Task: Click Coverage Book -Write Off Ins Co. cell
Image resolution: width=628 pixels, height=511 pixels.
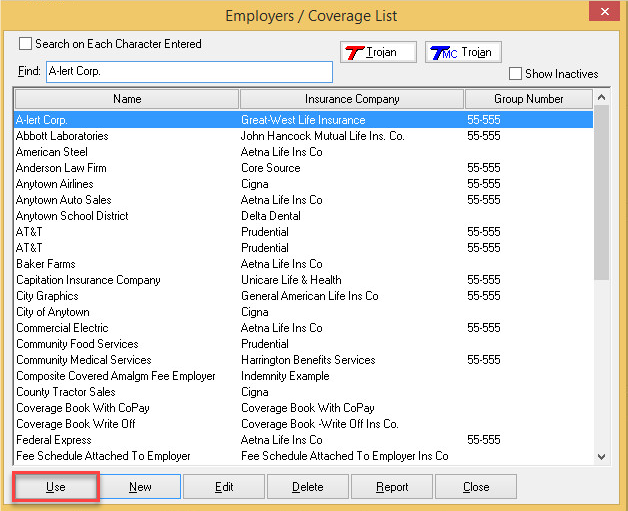Action: (320, 424)
